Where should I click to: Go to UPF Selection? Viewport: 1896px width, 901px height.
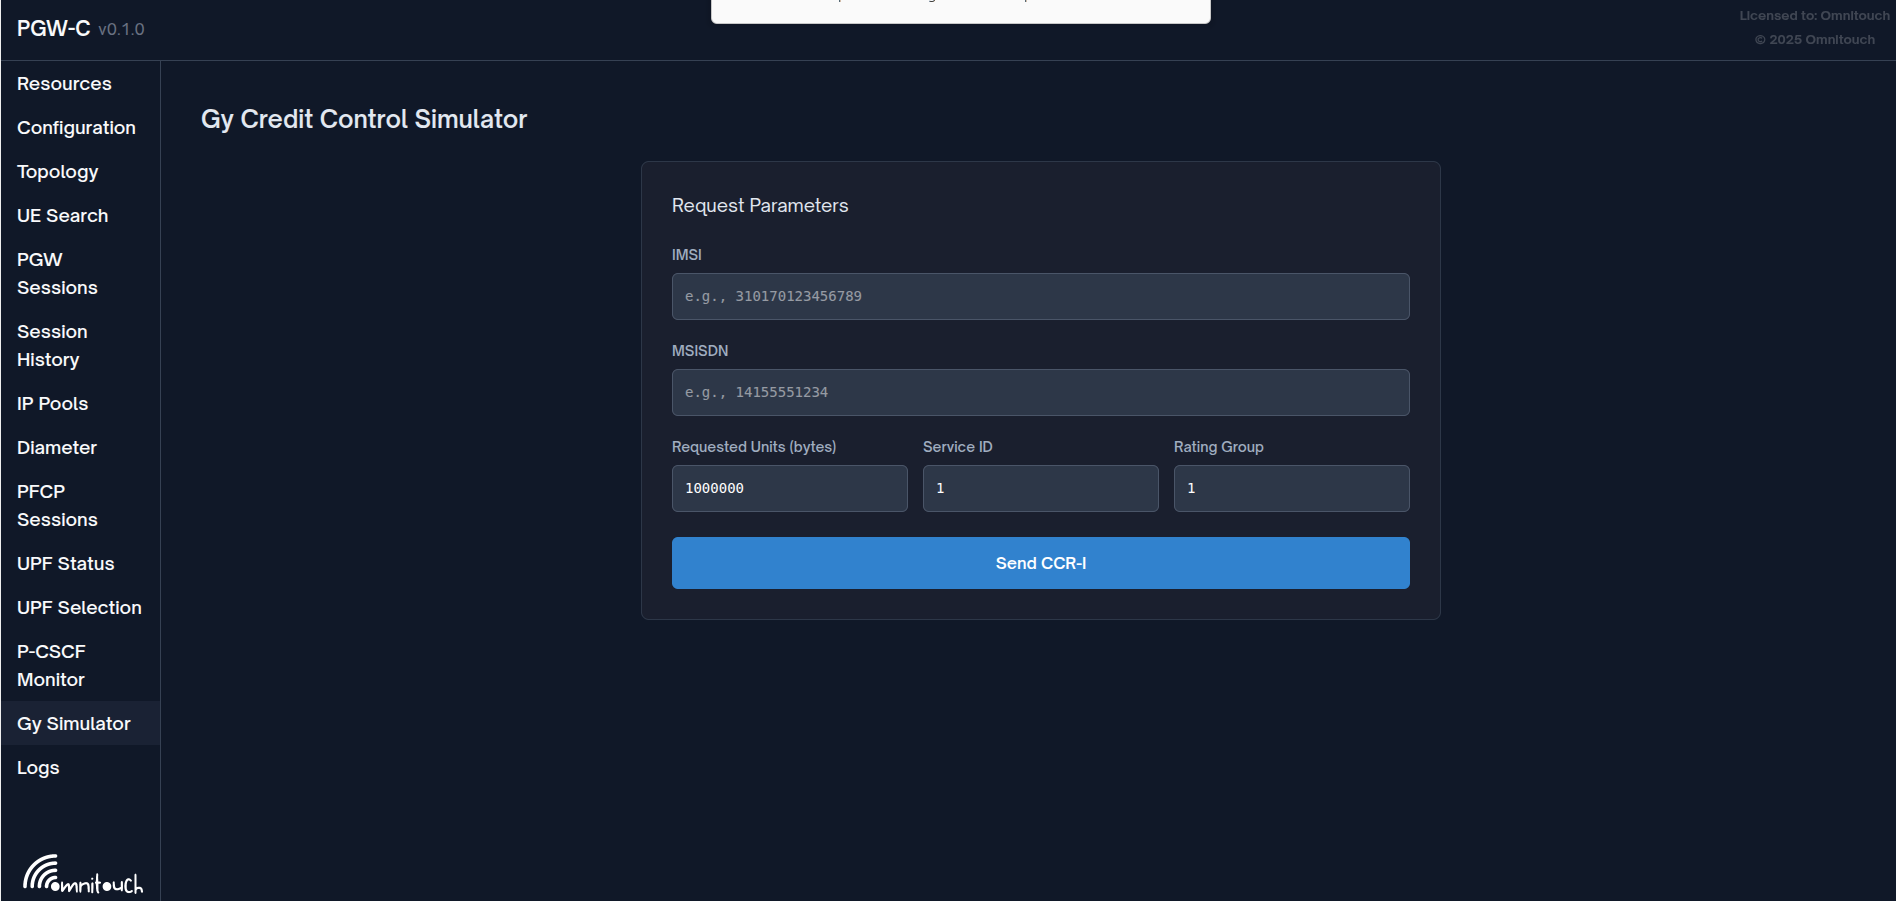coord(79,608)
